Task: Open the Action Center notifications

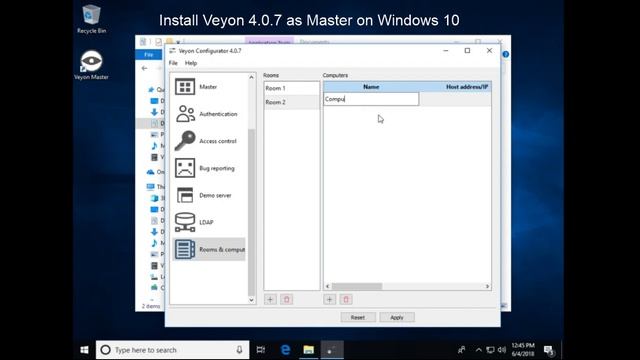Action: tap(549, 350)
